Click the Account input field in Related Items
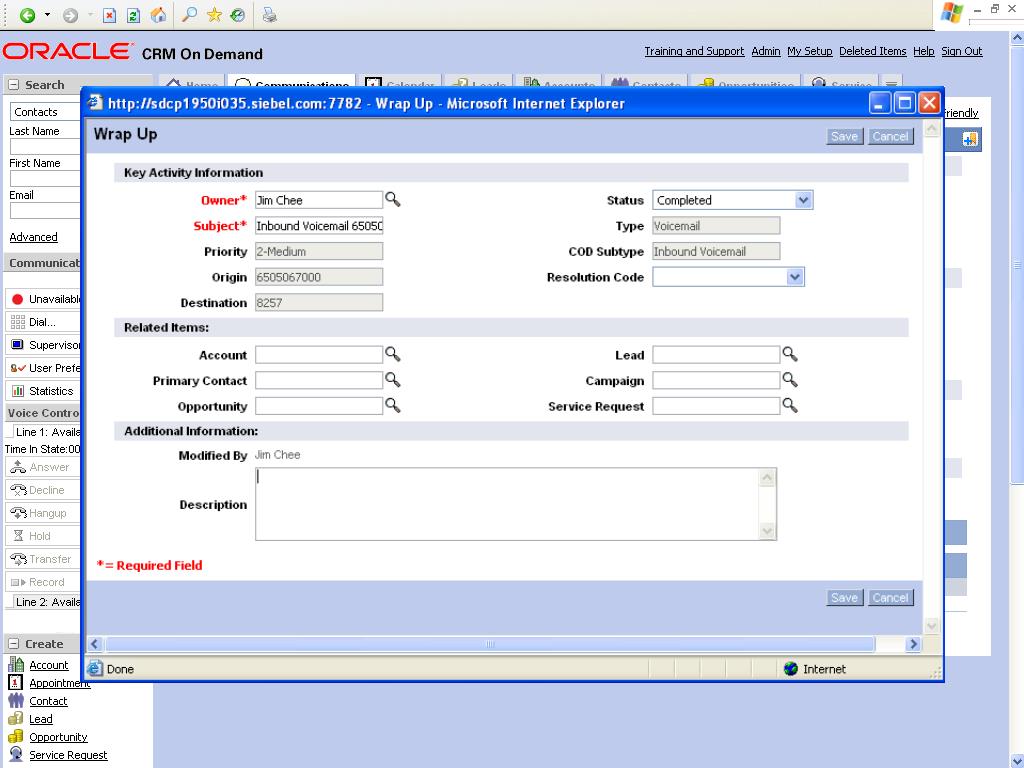 (319, 355)
